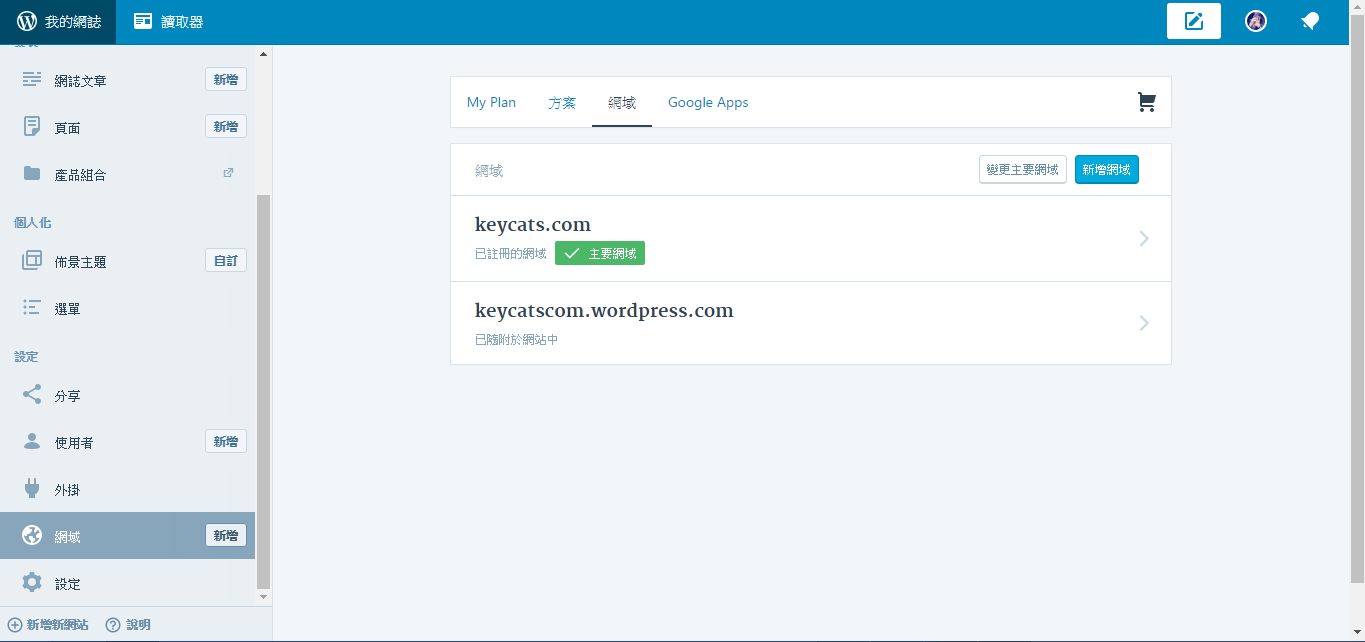This screenshot has width=1365, height=642.
Task: Open 分享 sidebar item
Action: click(x=67, y=396)
